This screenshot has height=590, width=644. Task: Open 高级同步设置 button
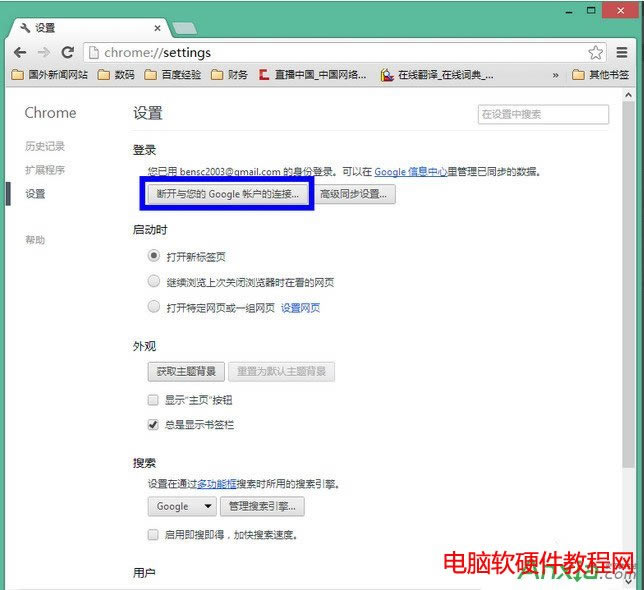point(353,194)
